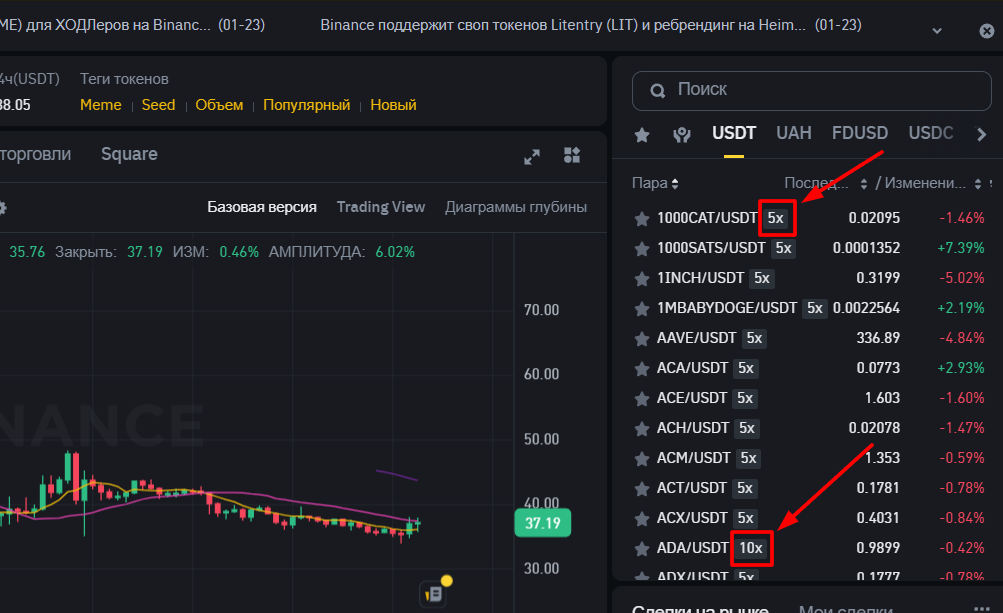
Task: Select the FDUSD market tab
Action: pyautogui.click(x=860, y=133)
